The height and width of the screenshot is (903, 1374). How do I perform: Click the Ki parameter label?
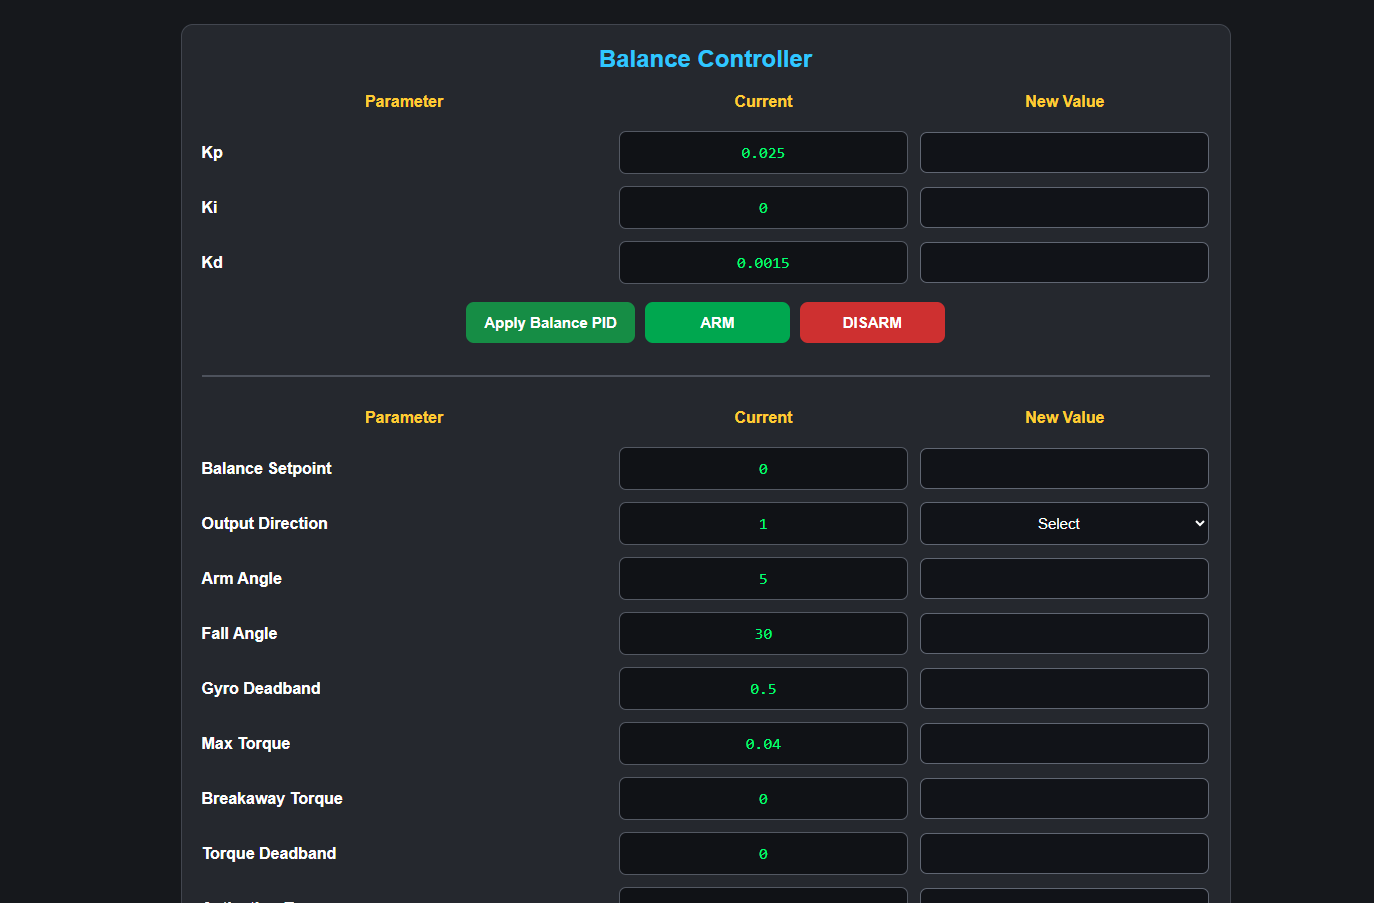(209, 208)
